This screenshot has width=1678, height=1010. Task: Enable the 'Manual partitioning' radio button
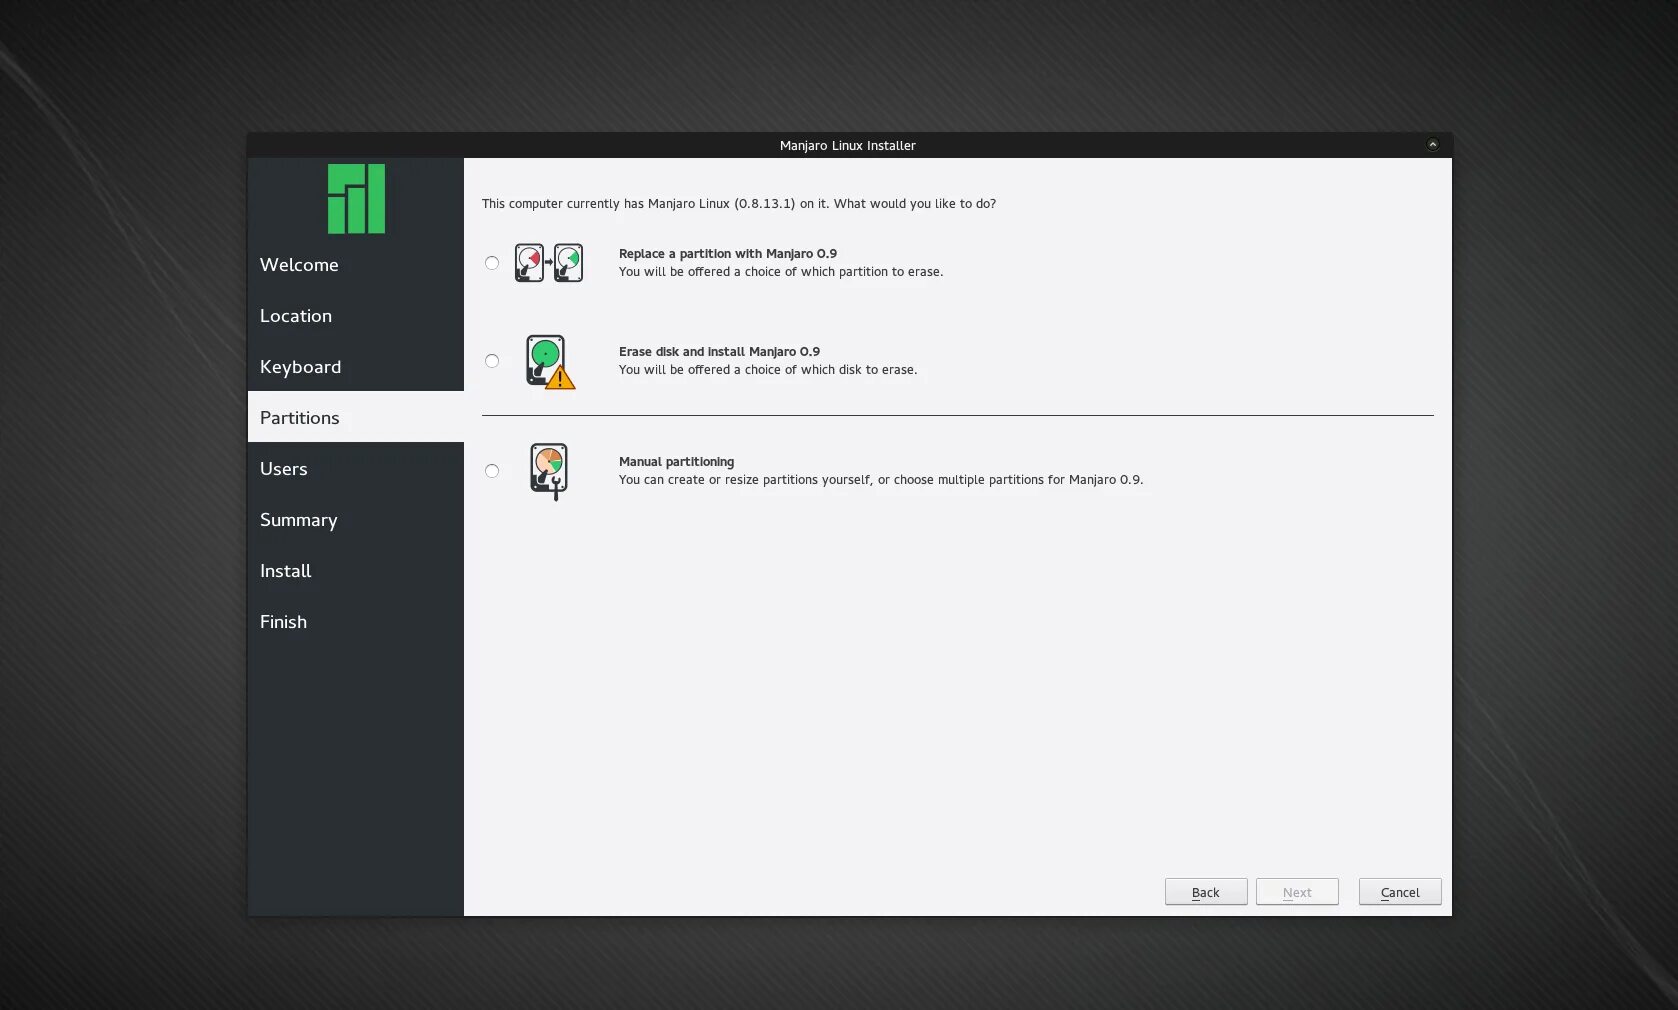(x=491, y=471)
